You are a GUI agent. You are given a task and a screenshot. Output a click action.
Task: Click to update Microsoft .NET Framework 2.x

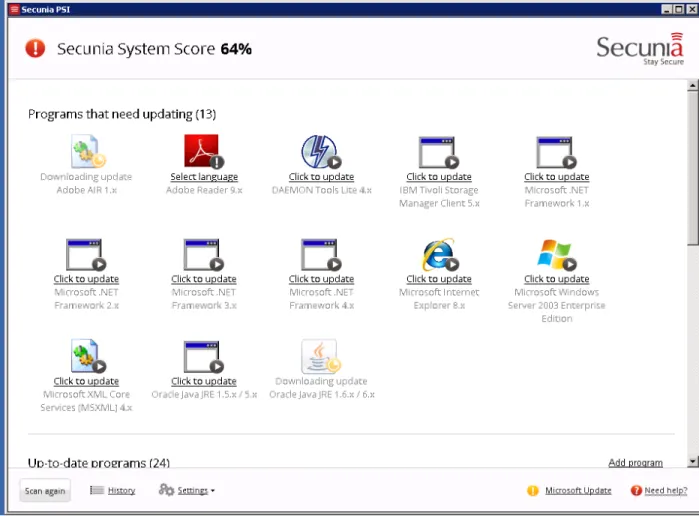[86, 279]
